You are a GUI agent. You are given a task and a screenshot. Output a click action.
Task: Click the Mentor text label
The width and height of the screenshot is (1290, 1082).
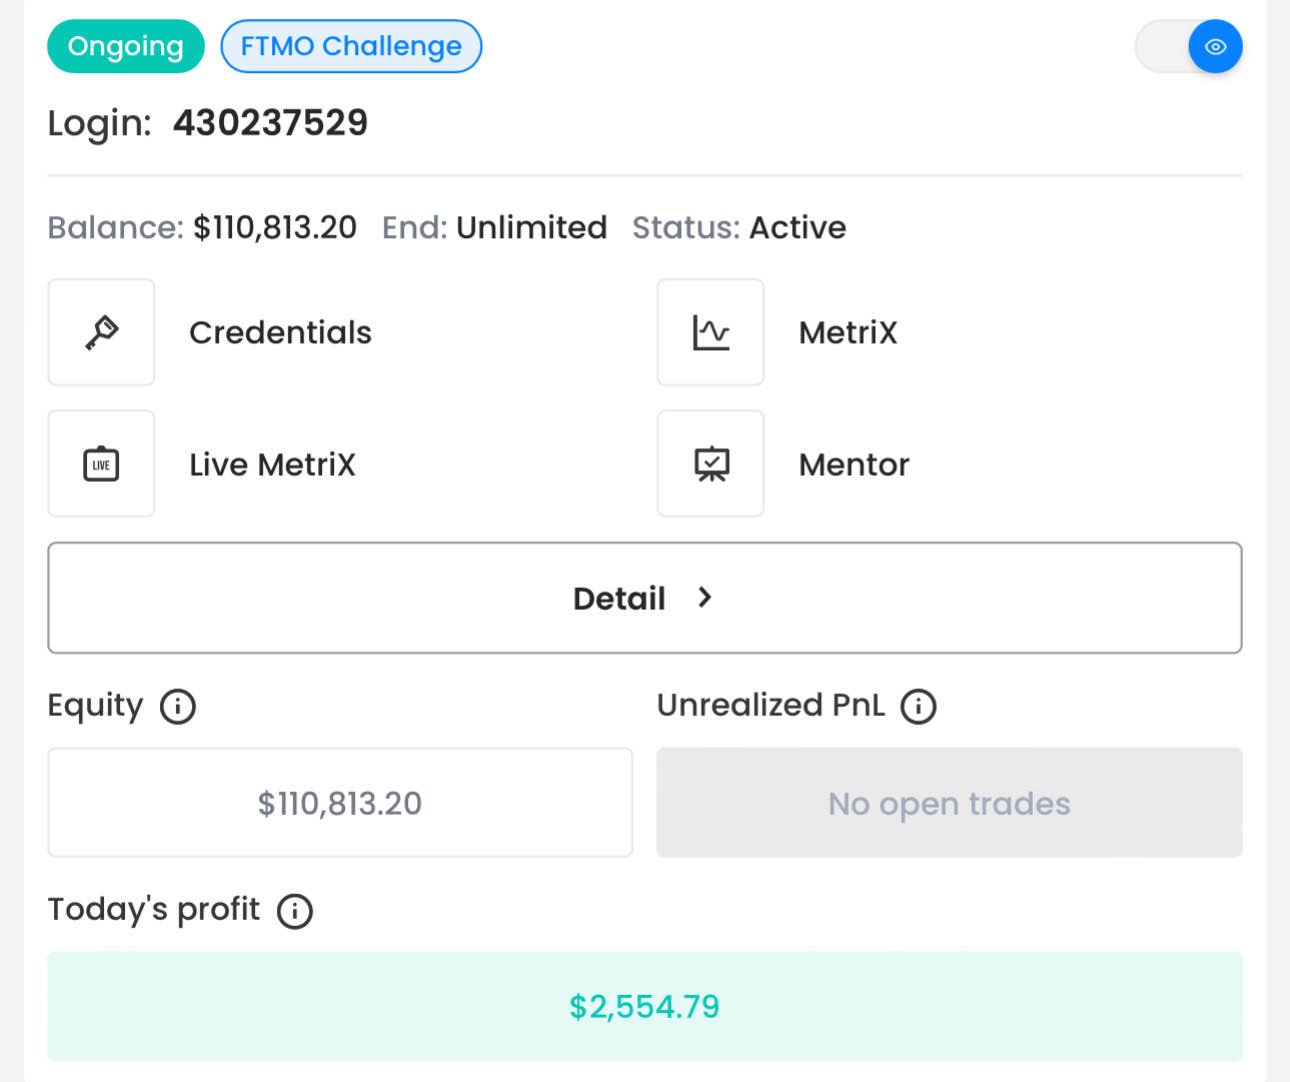tap(854, 464)
